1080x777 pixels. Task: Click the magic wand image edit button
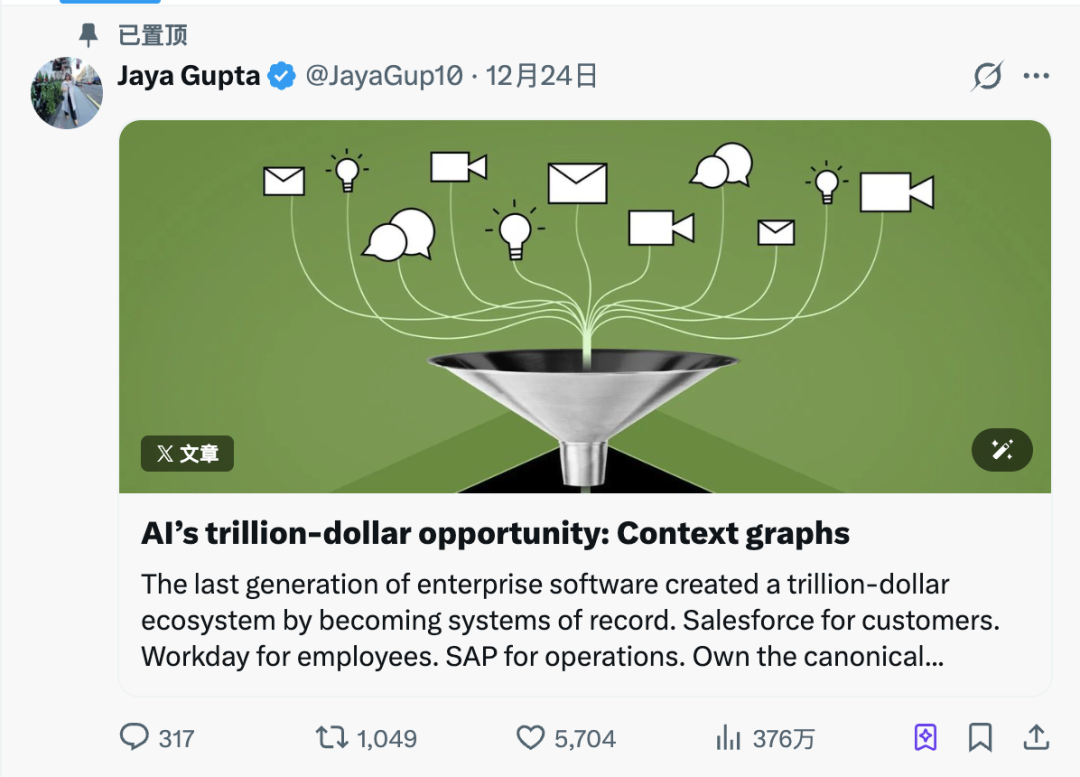(x=1002, y=450)
